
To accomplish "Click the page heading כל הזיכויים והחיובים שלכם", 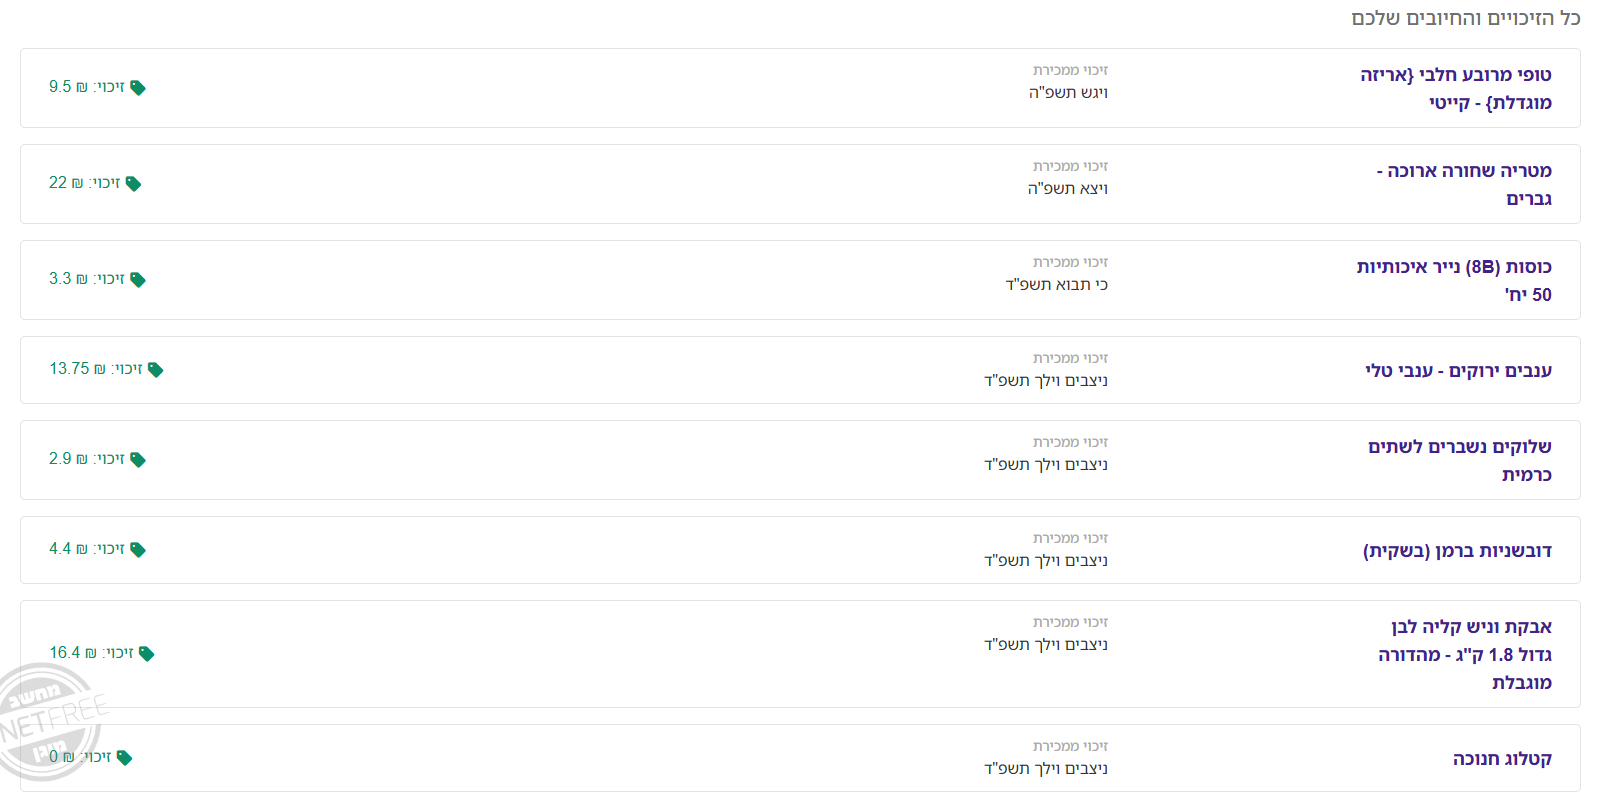I will click(x=1465, y=18).
